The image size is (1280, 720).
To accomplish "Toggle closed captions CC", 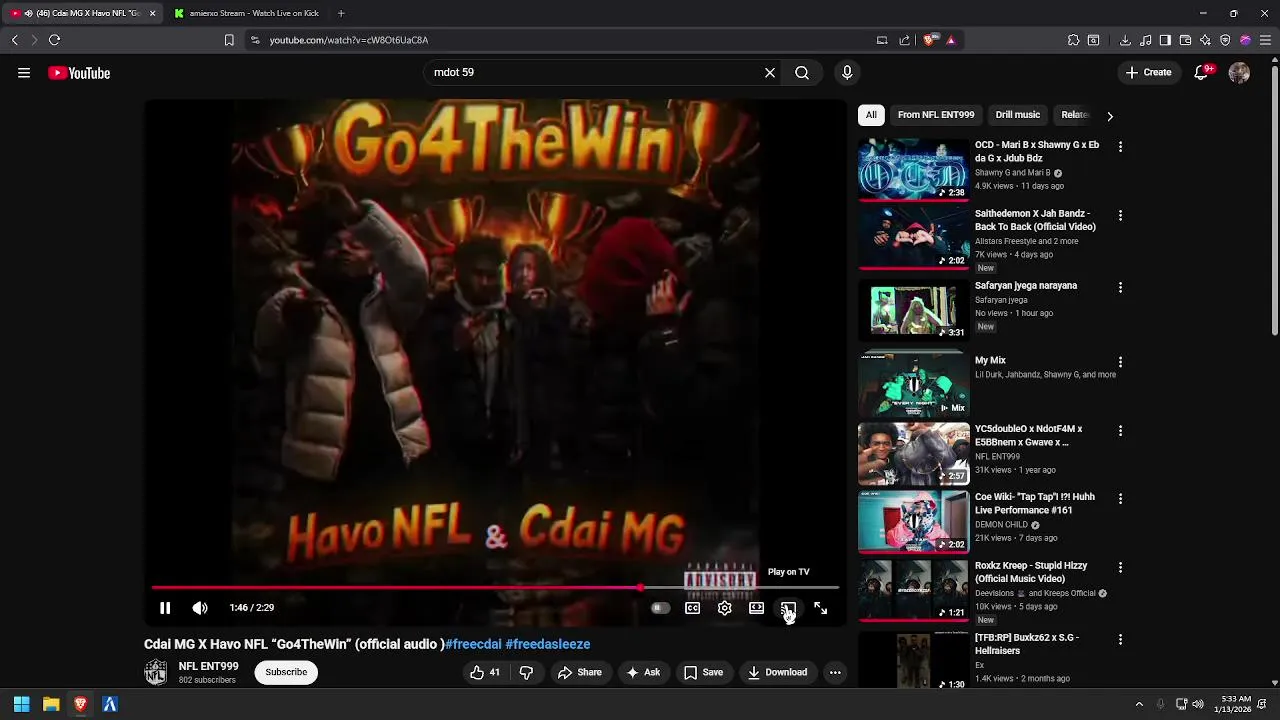I will point(692,608).
